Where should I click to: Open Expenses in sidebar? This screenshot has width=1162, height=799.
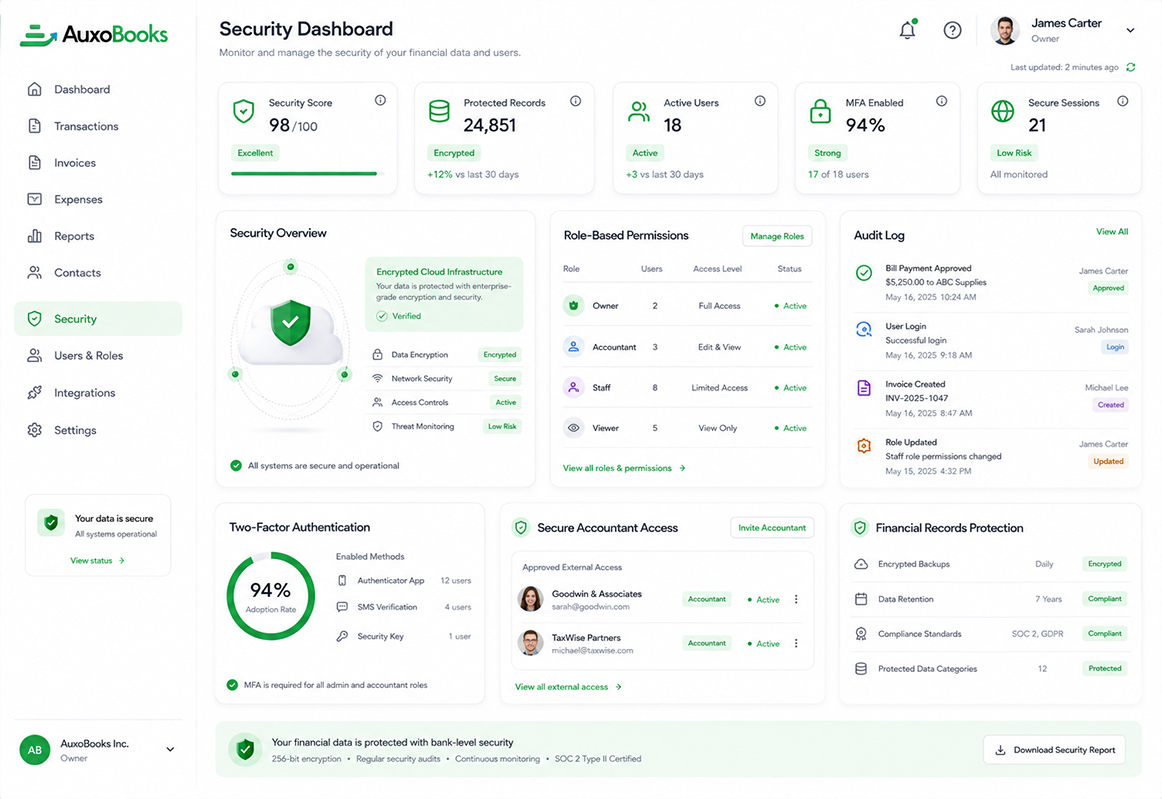[98, 199]
